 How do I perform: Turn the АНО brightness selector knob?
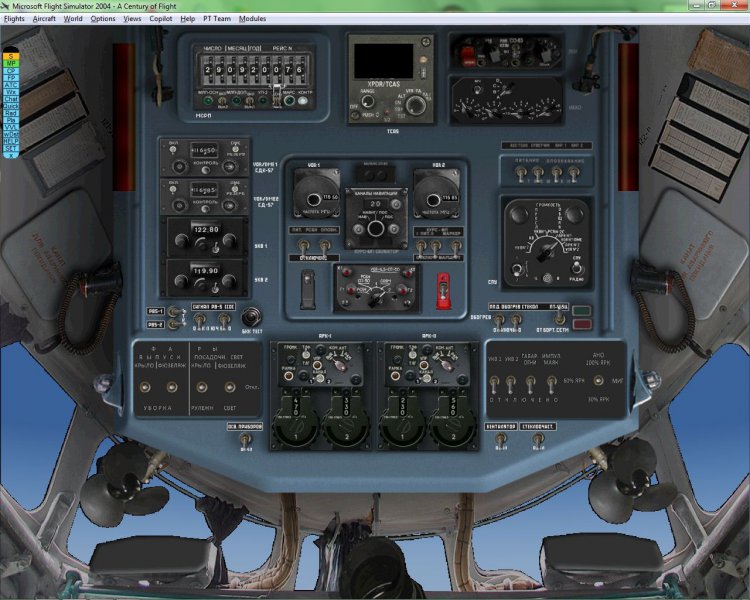point(598,380)
